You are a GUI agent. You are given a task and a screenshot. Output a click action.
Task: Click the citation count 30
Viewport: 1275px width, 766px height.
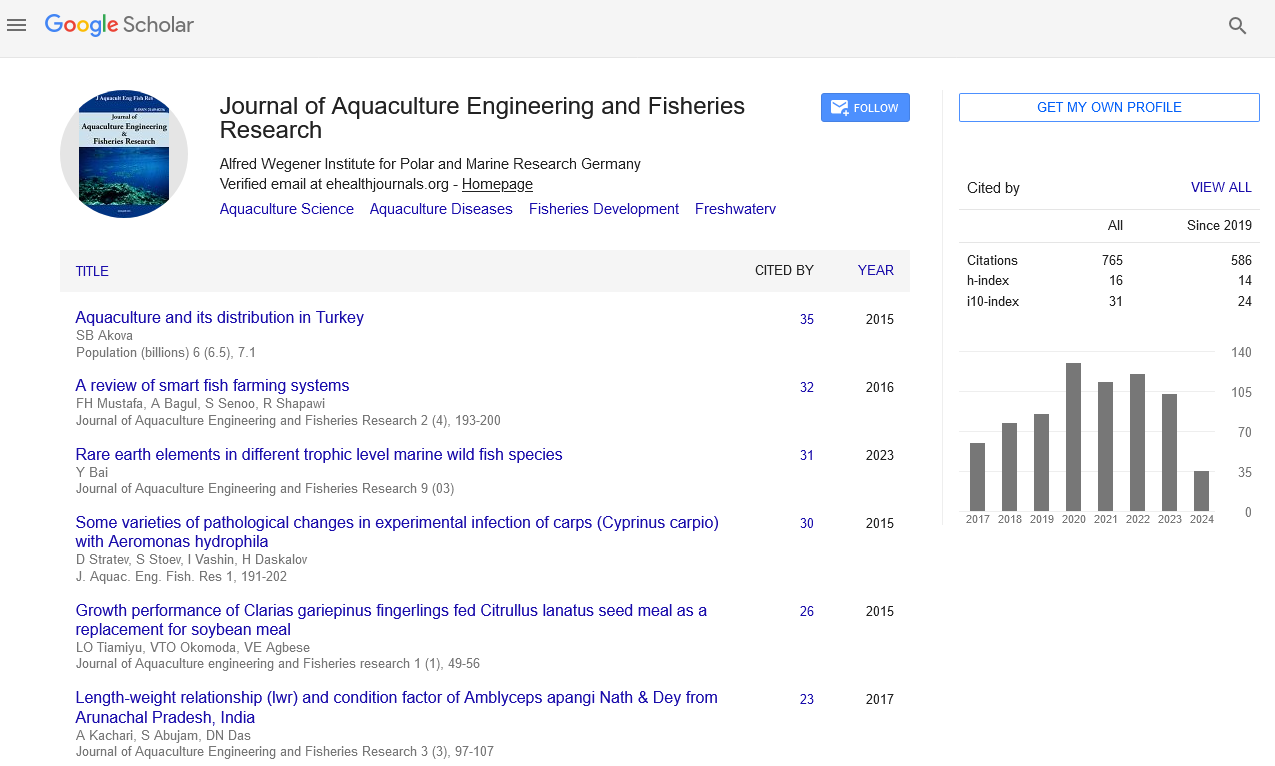click(x=807, y=524)
